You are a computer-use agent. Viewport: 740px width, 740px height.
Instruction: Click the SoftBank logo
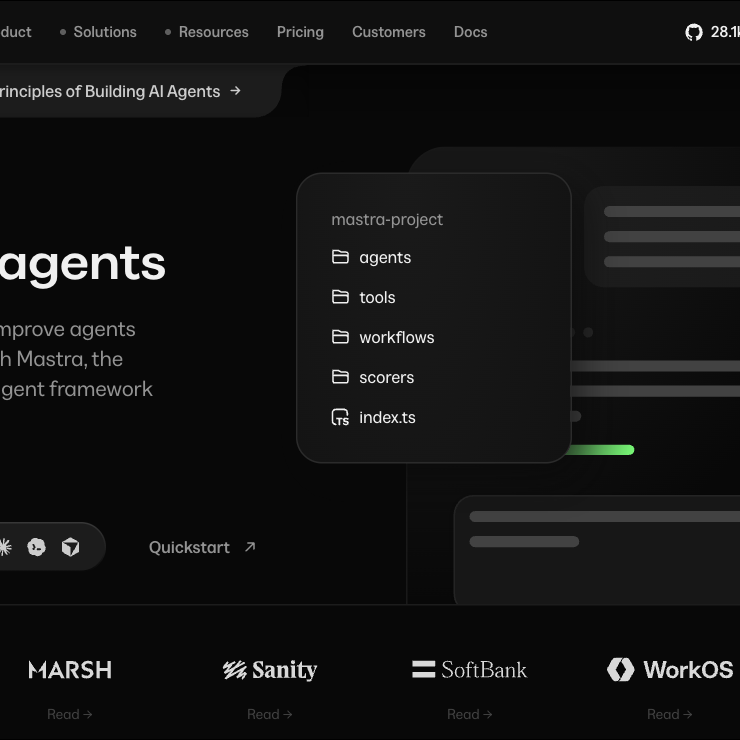[x=470, y=670]
